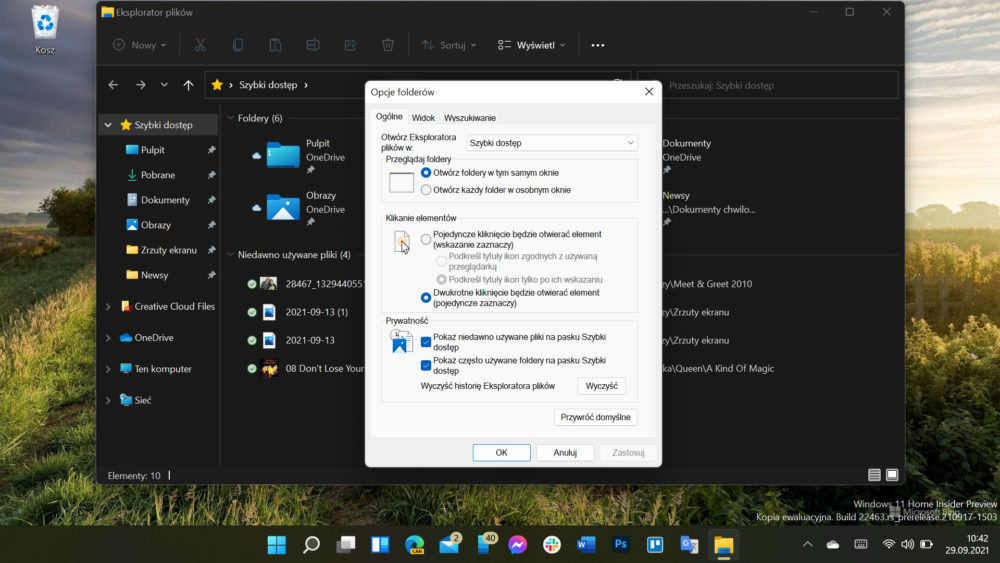Expand Ten komputer tree node

click(108, 369)
